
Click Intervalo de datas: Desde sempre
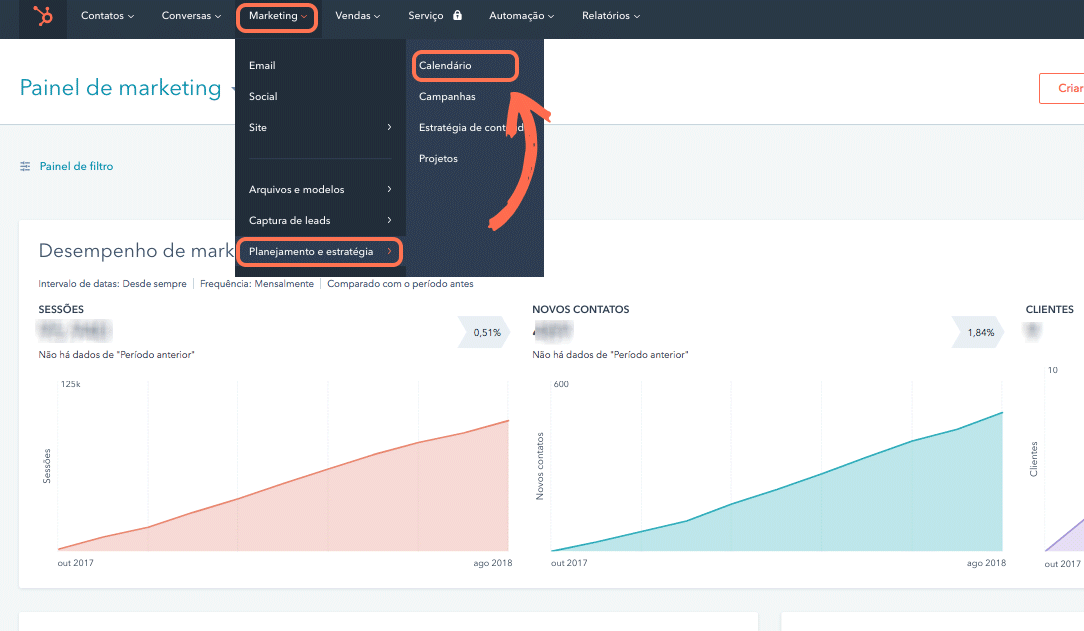112,283
